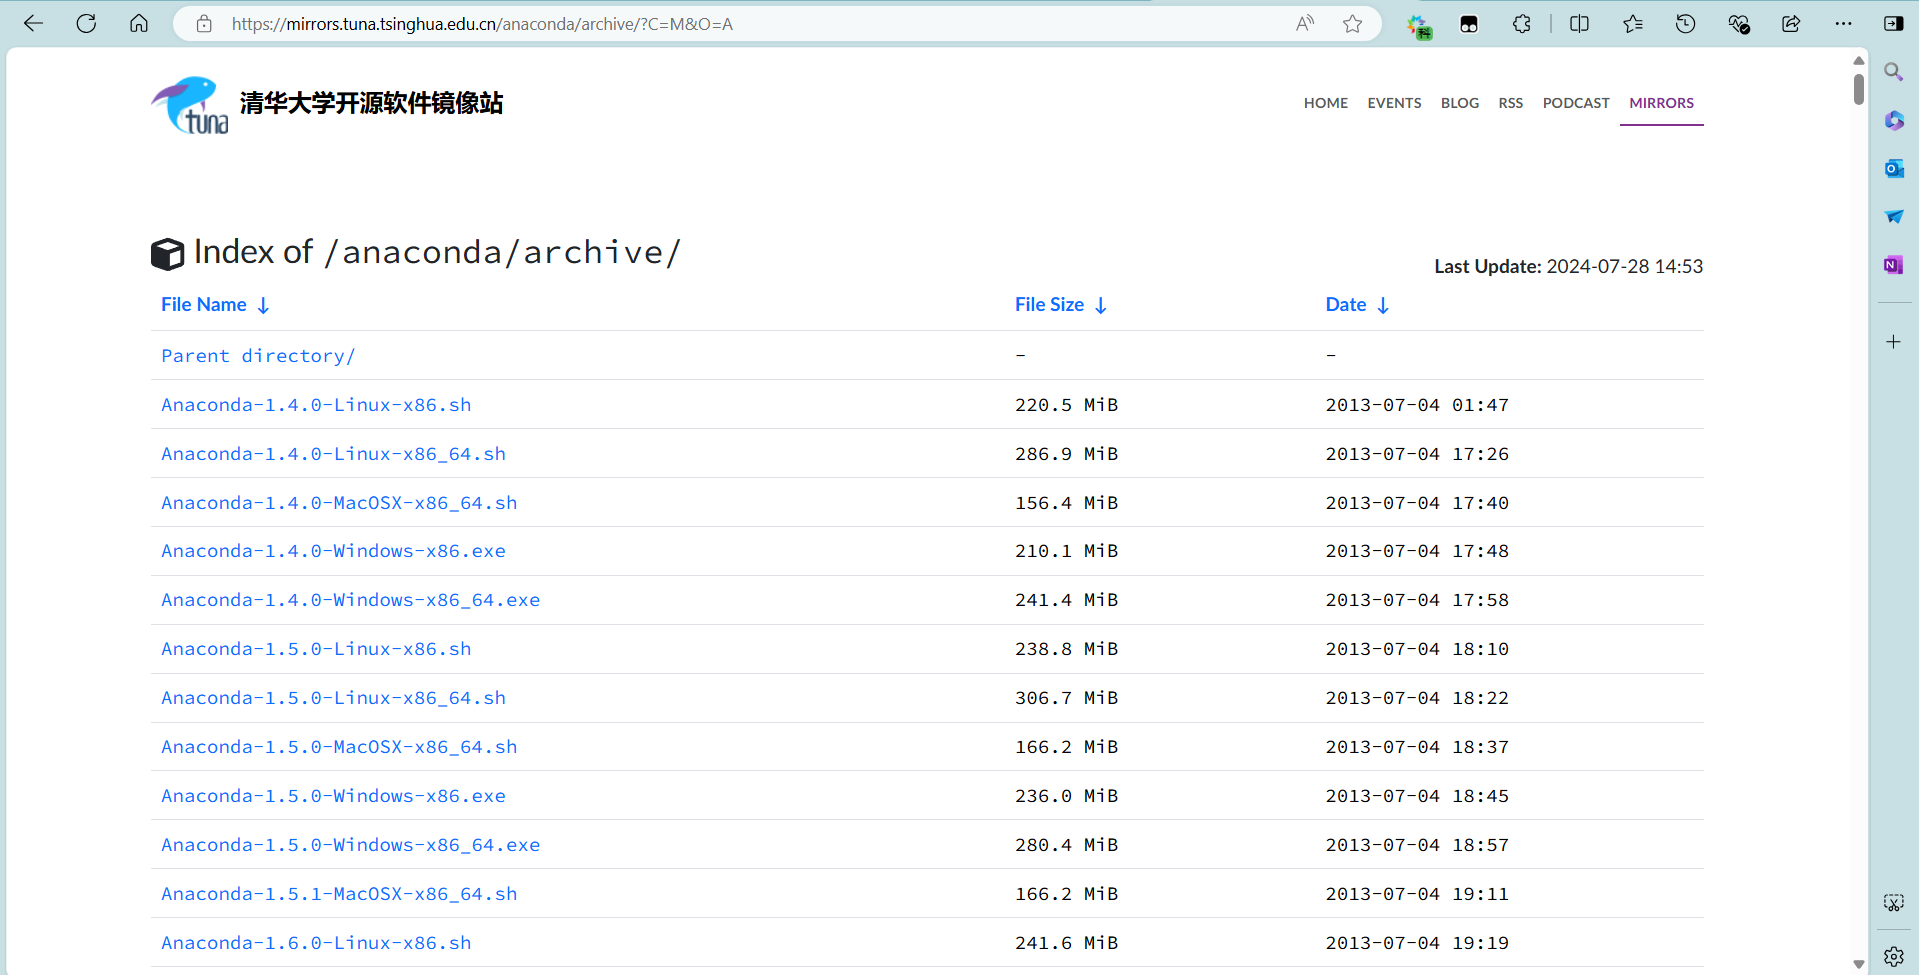The width and height of the screenshot is (1919, 975).
Task: Open the browser extensions puzzle icon
Action: (x=1521, y=24)
